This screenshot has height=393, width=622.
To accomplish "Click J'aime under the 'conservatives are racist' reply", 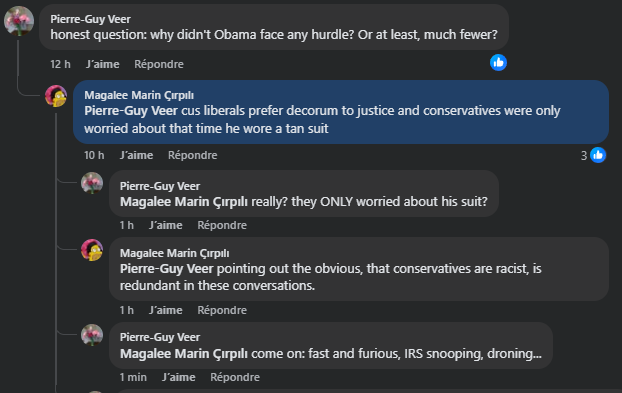I will (x=166, y=310).
